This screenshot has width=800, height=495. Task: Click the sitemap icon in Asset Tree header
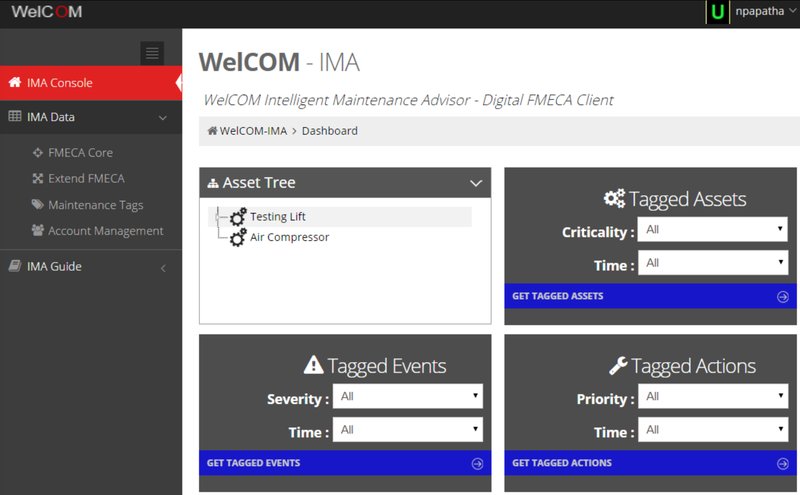pos(213,183)
